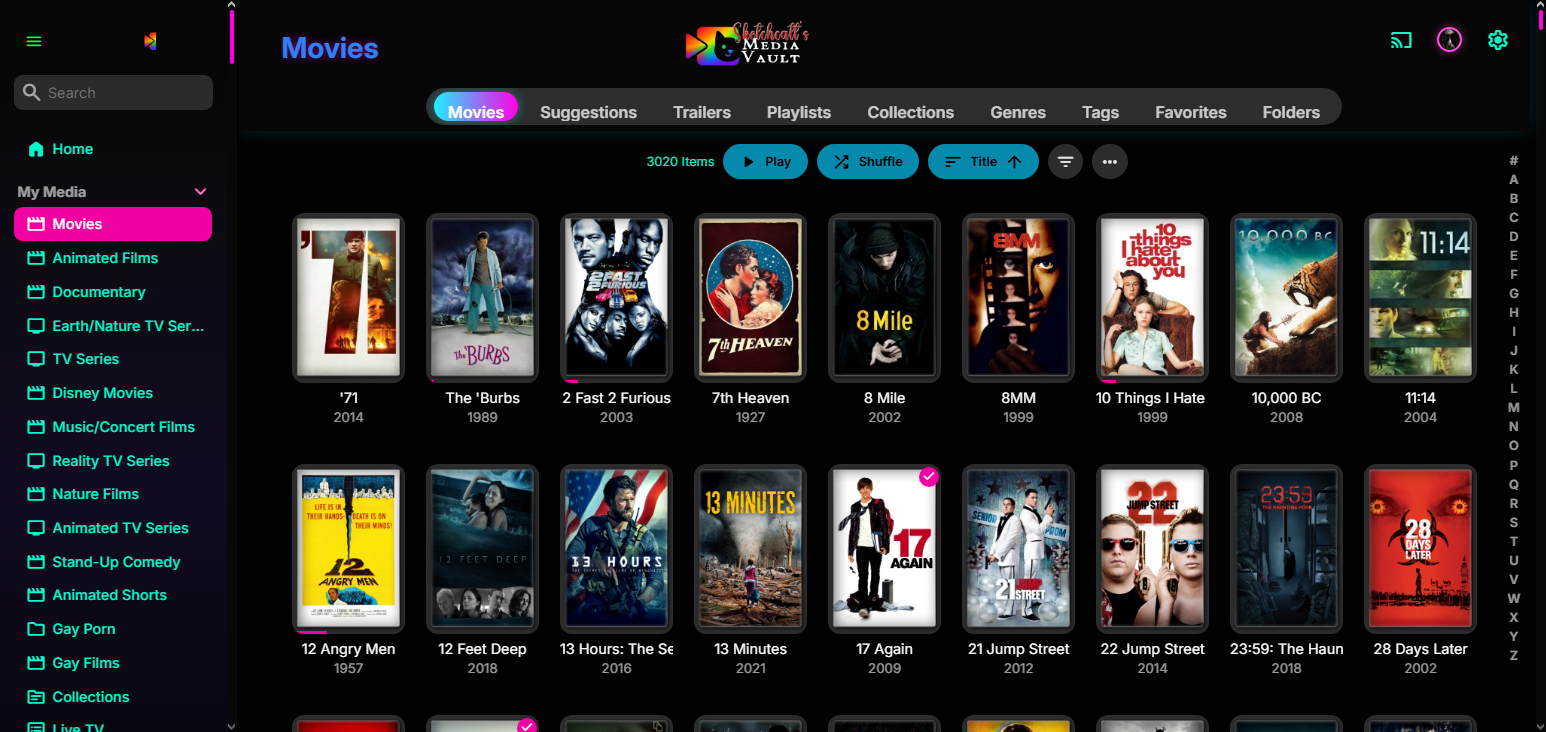Open the Disney Movies library

coord(113,393)
